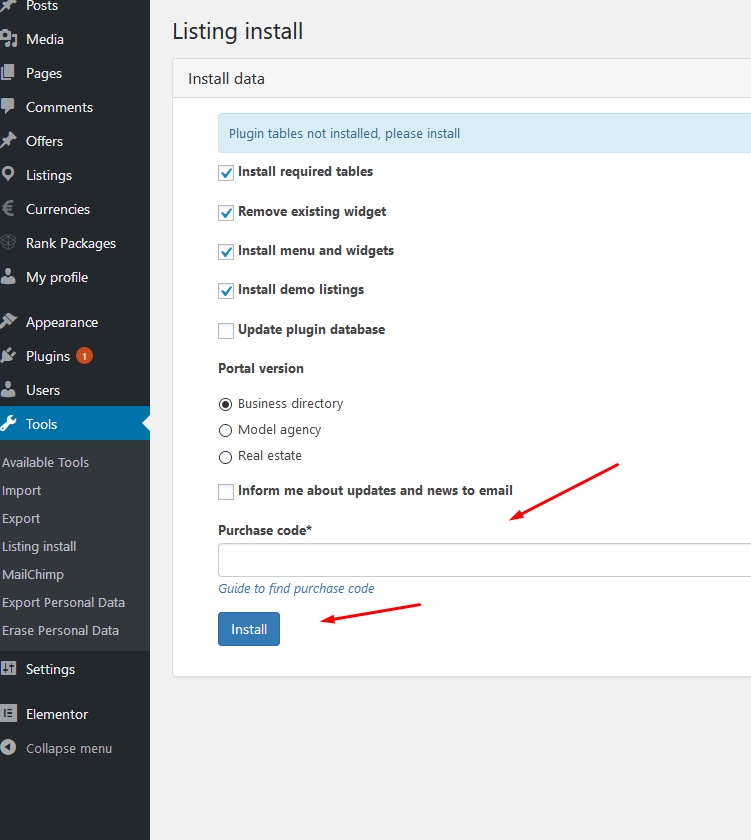The height and width of the screenshot is (840, 751).
Task: Open Guide to find purchase code link
Action: coord(296,588)
